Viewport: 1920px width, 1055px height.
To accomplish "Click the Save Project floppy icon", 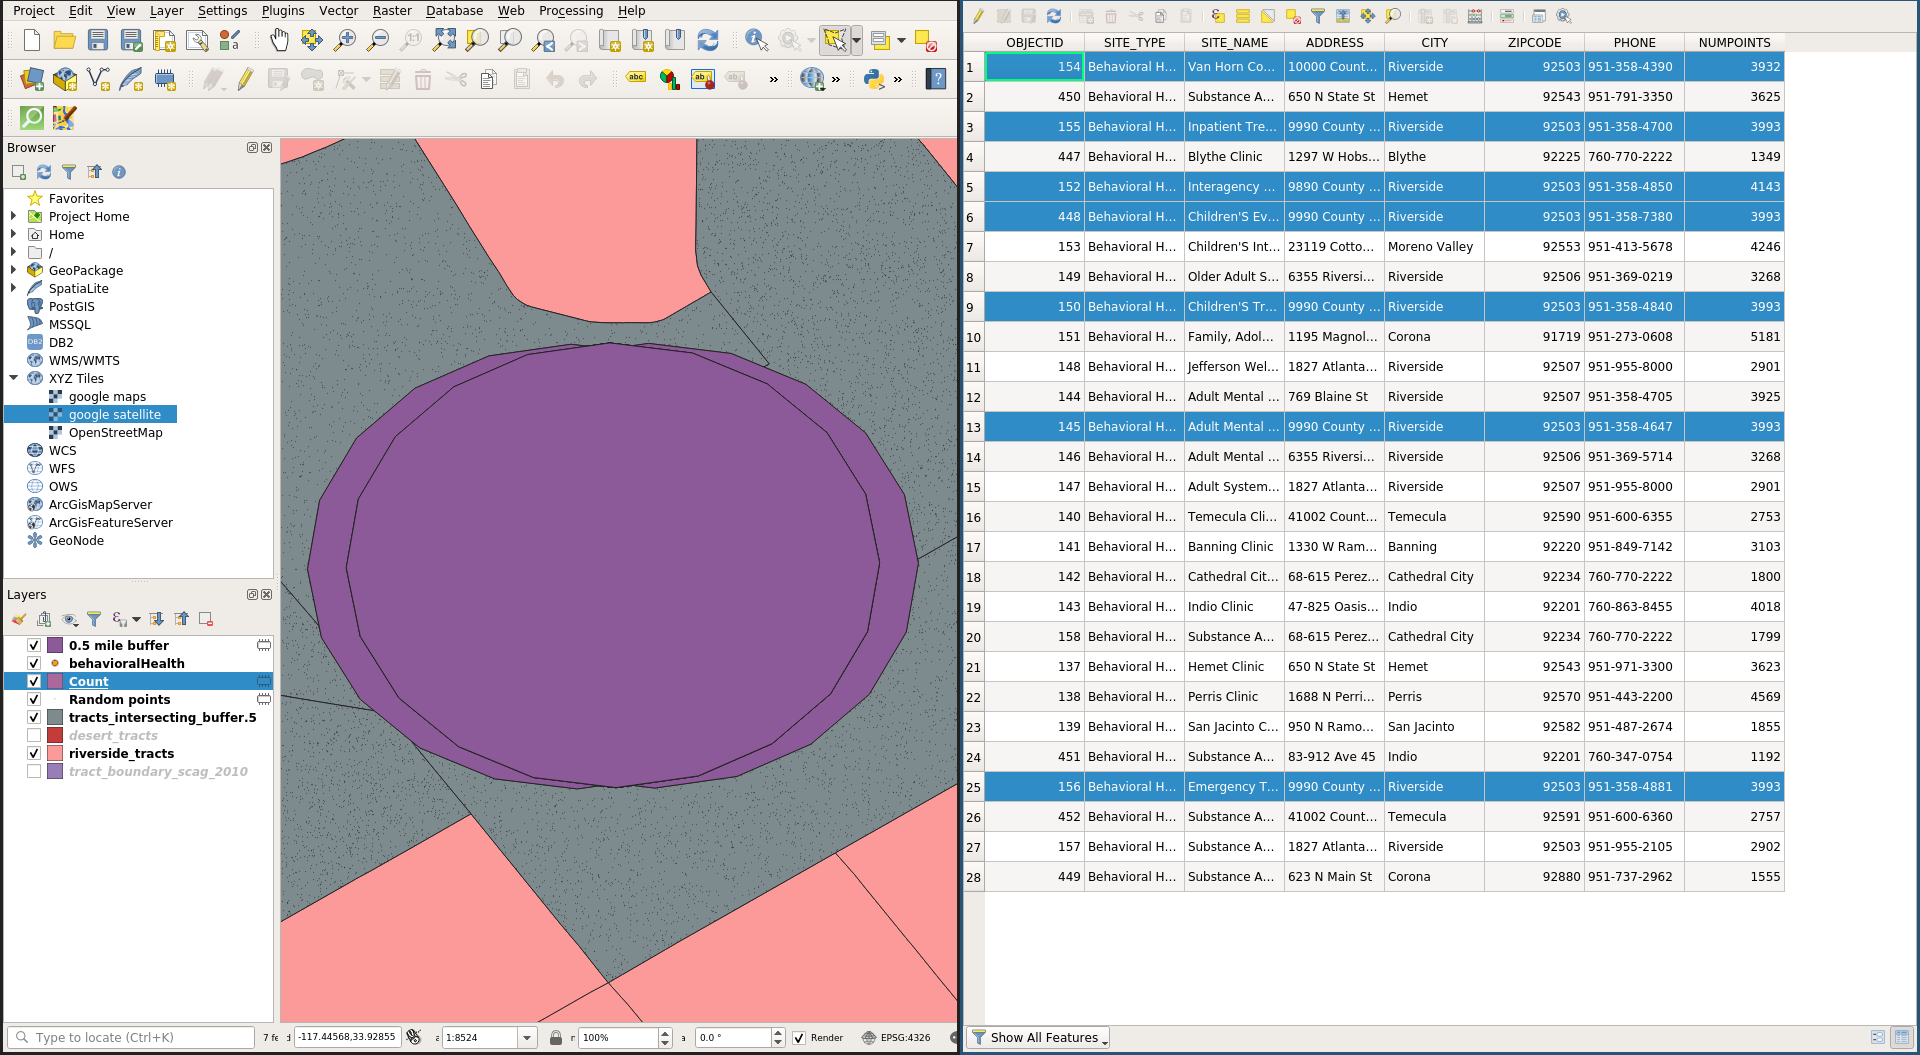I will (x=98, y=40).
